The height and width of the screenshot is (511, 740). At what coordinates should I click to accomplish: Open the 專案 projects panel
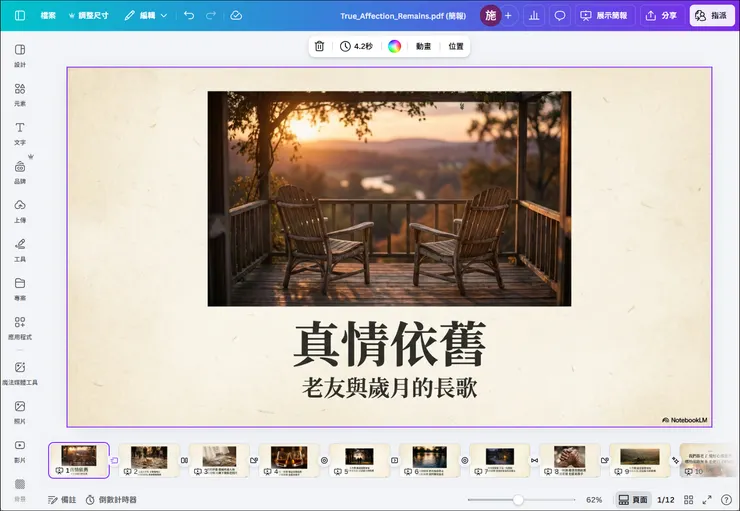click(20, 289)
